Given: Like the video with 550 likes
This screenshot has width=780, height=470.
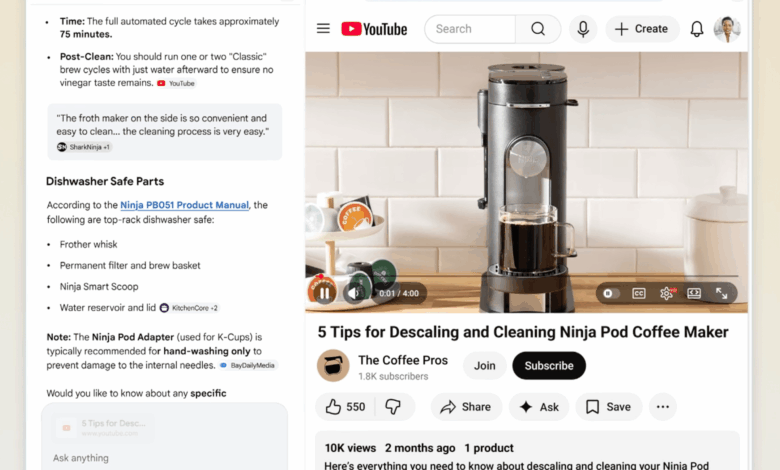Looking at the screenshot, I should (x=346, y=407).
